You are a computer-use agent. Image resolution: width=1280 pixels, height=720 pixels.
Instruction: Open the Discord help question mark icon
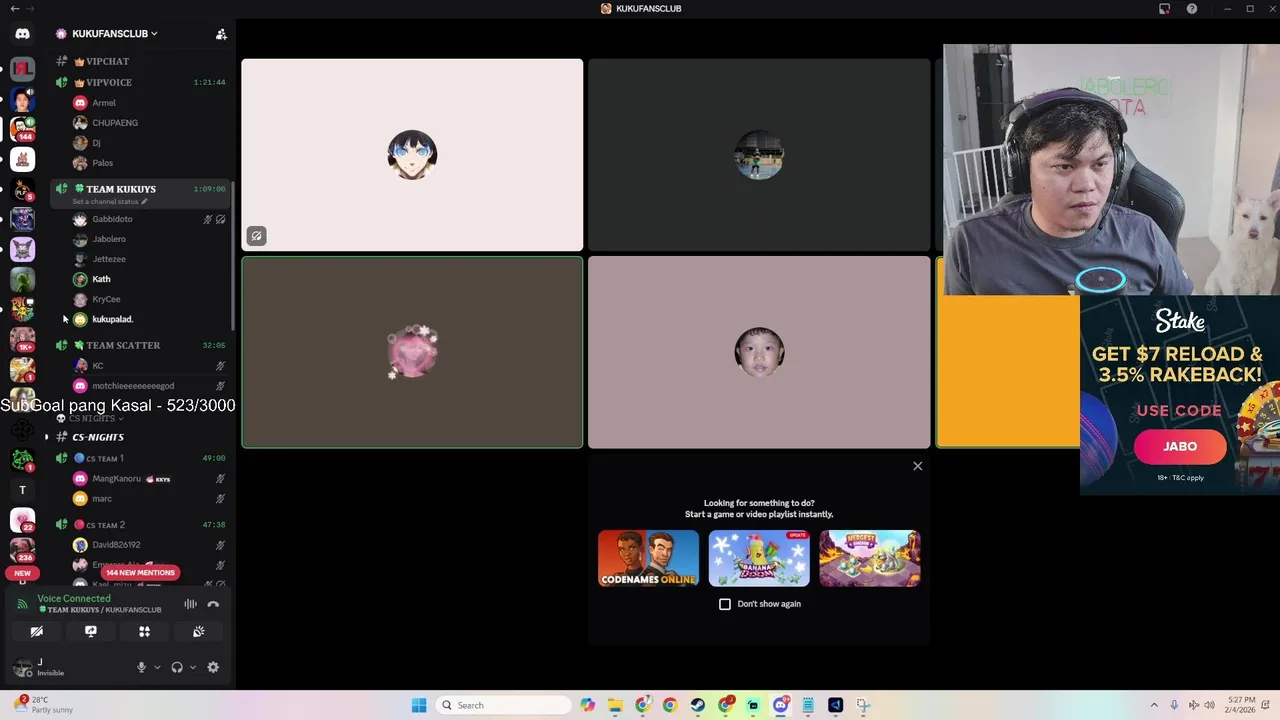[1192, 9]
